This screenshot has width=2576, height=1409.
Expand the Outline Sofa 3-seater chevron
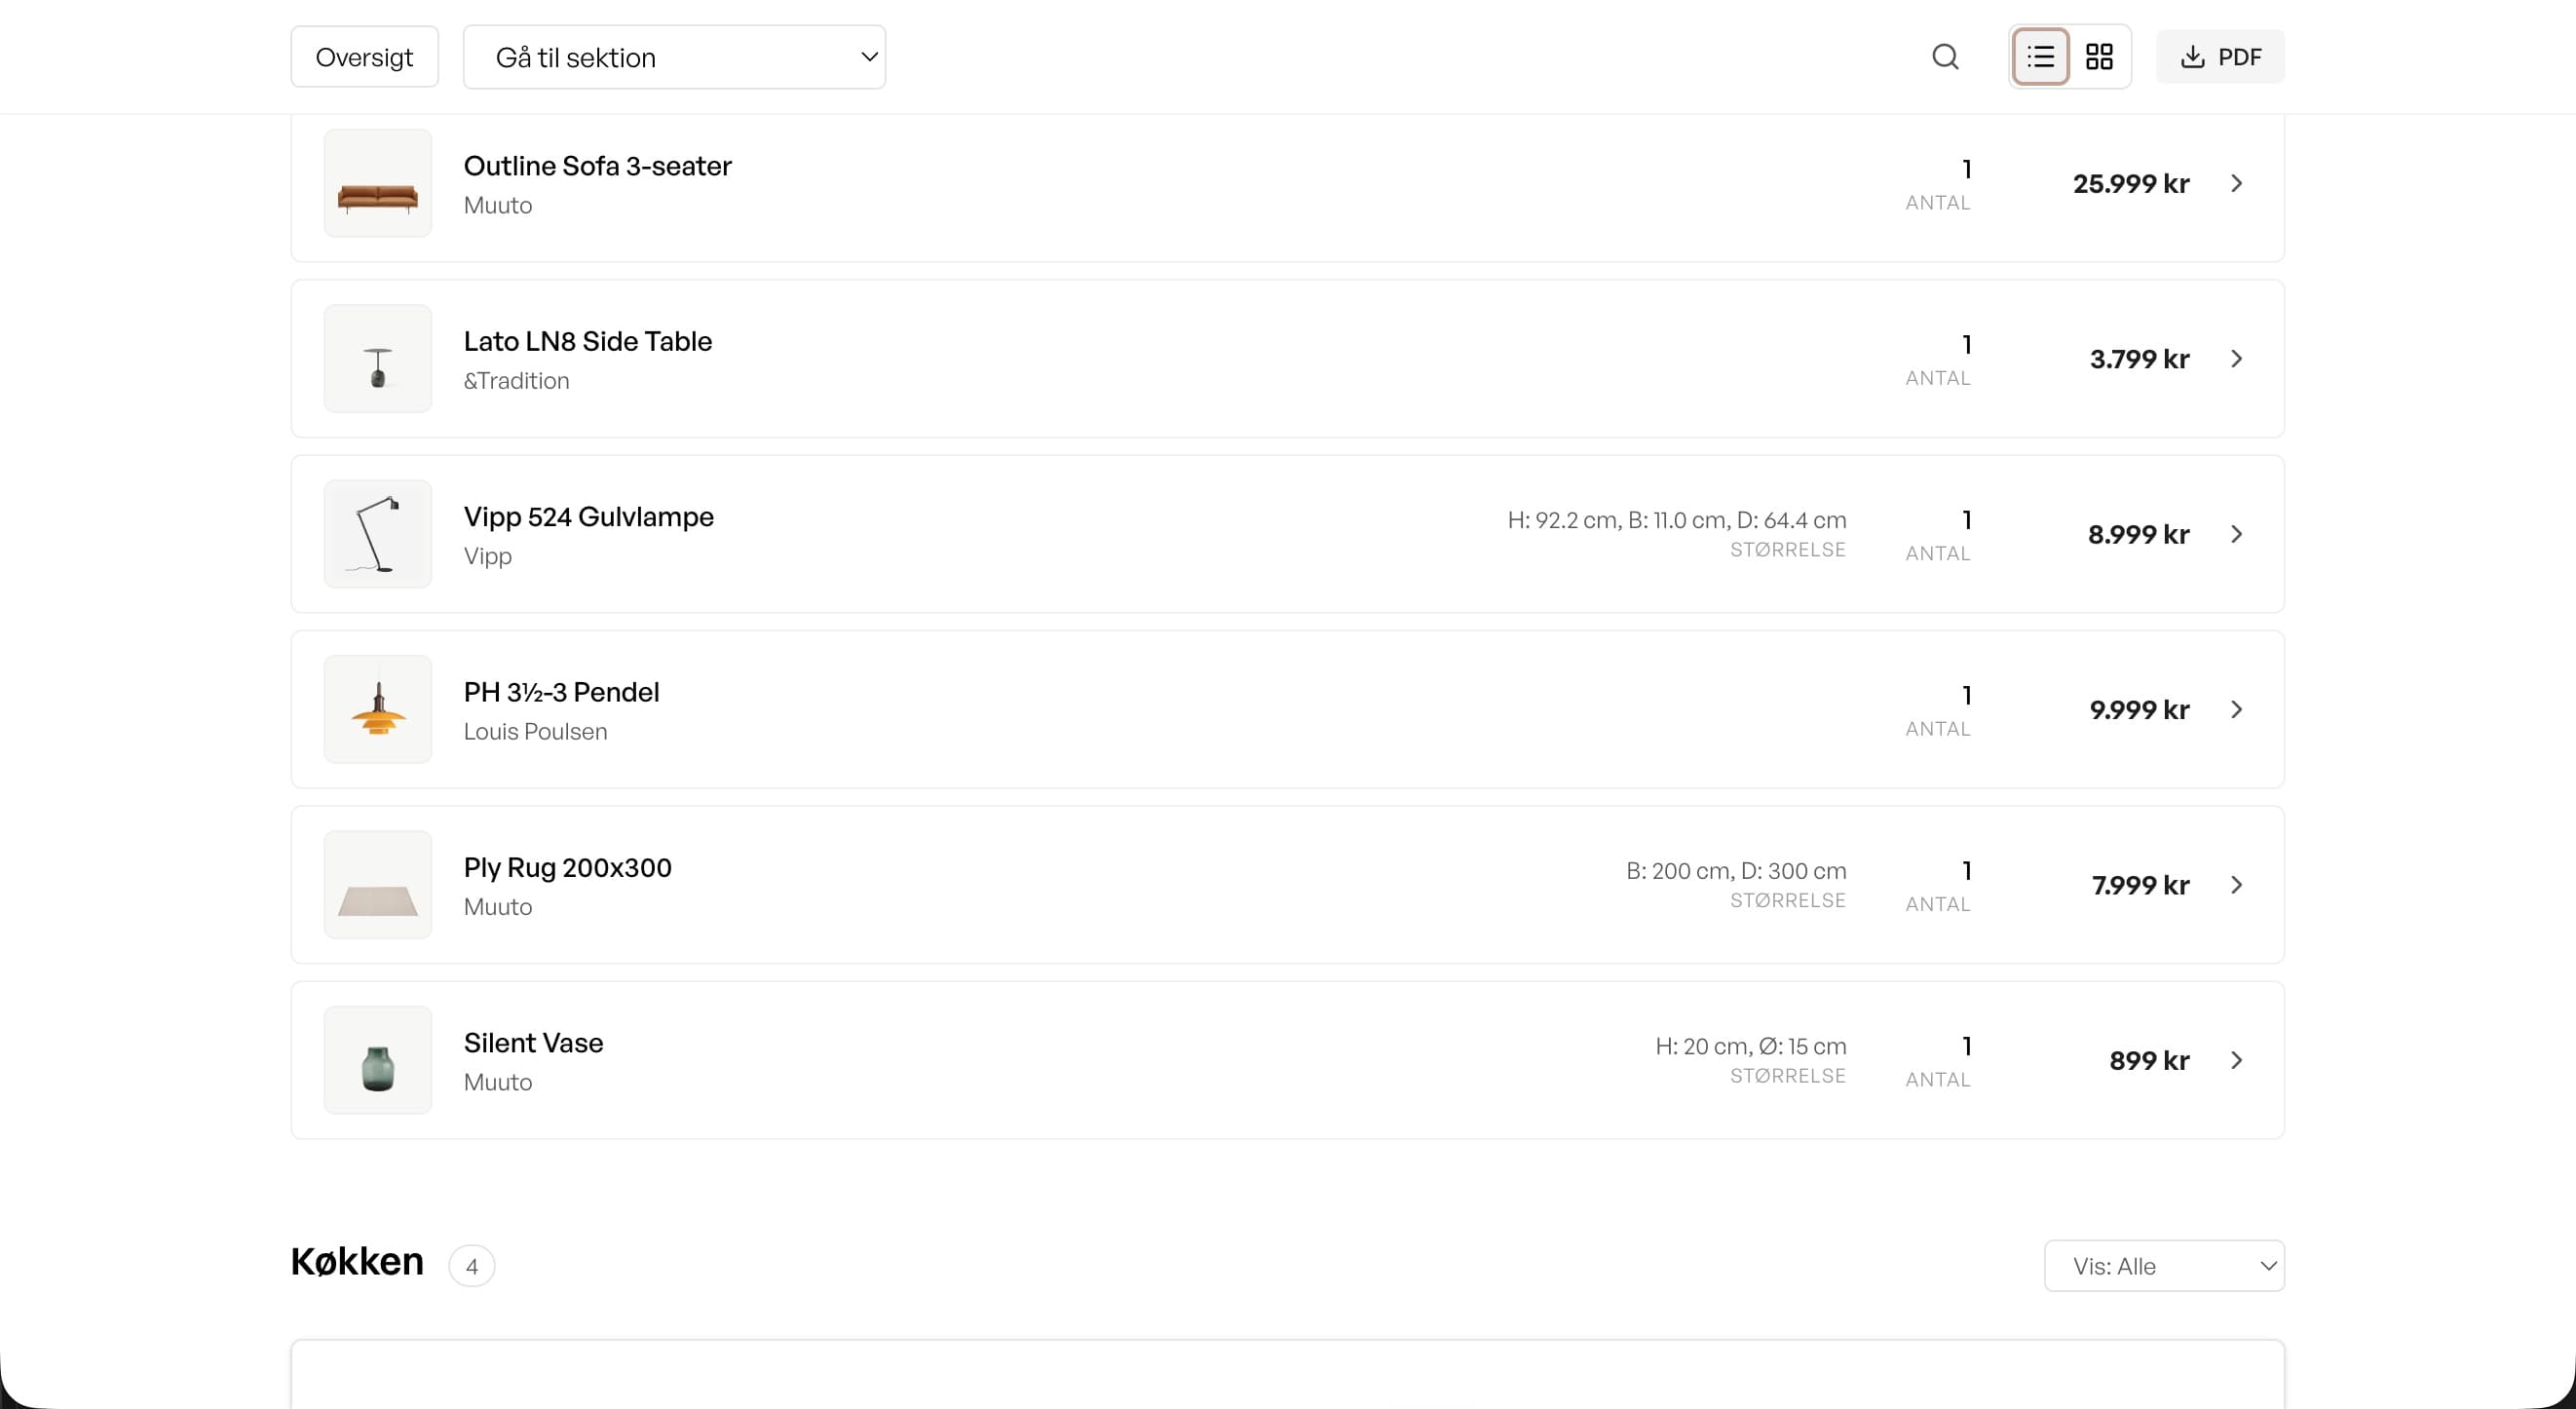[x=2237, y=184]
